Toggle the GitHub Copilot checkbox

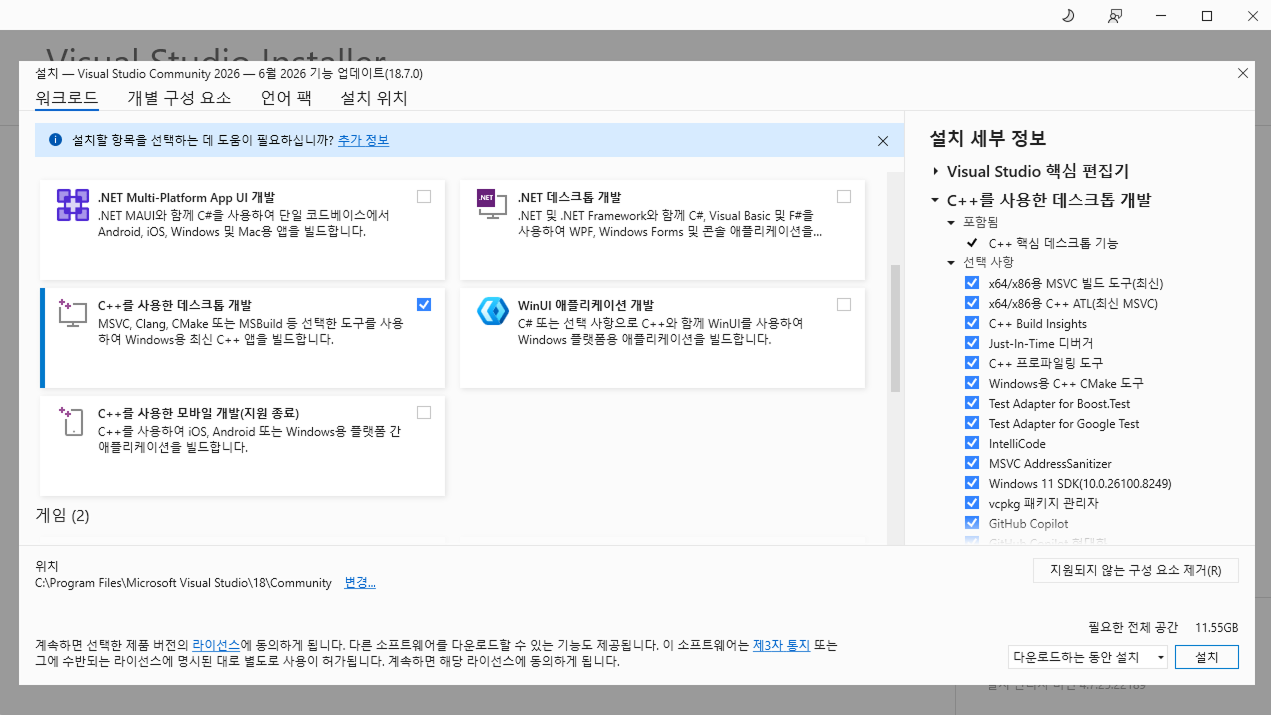click(x=972, y=523)
